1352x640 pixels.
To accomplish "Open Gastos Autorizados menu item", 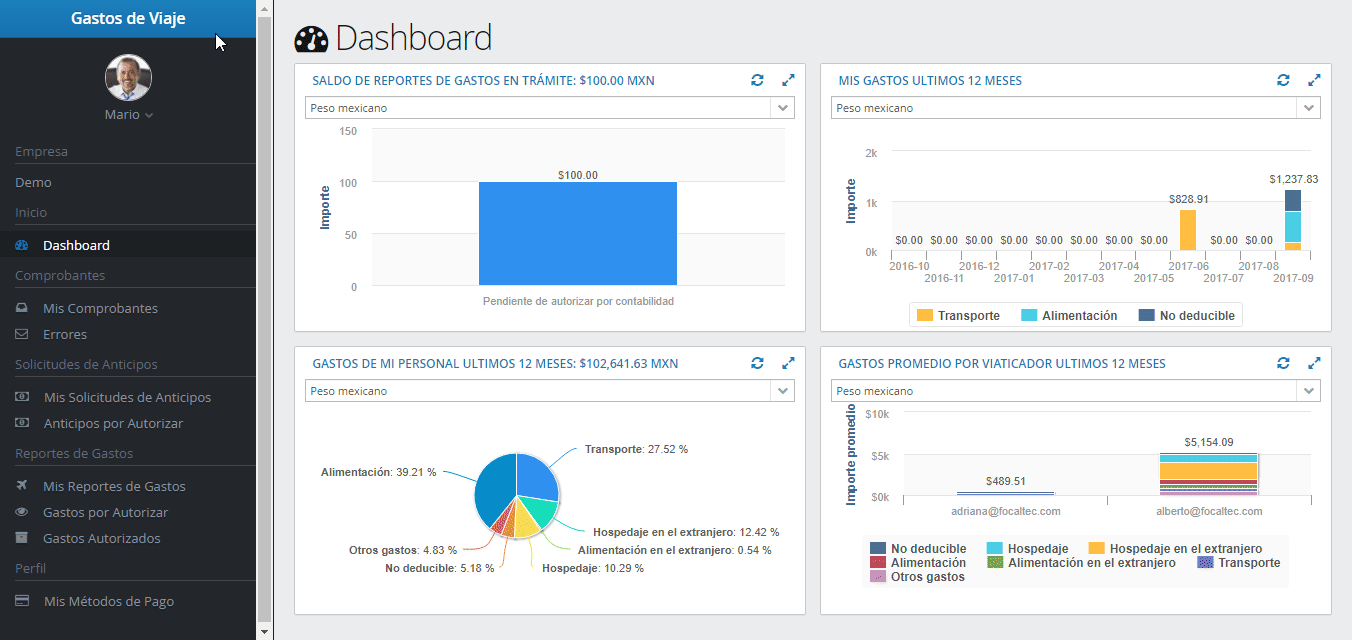I will point(101,538).
